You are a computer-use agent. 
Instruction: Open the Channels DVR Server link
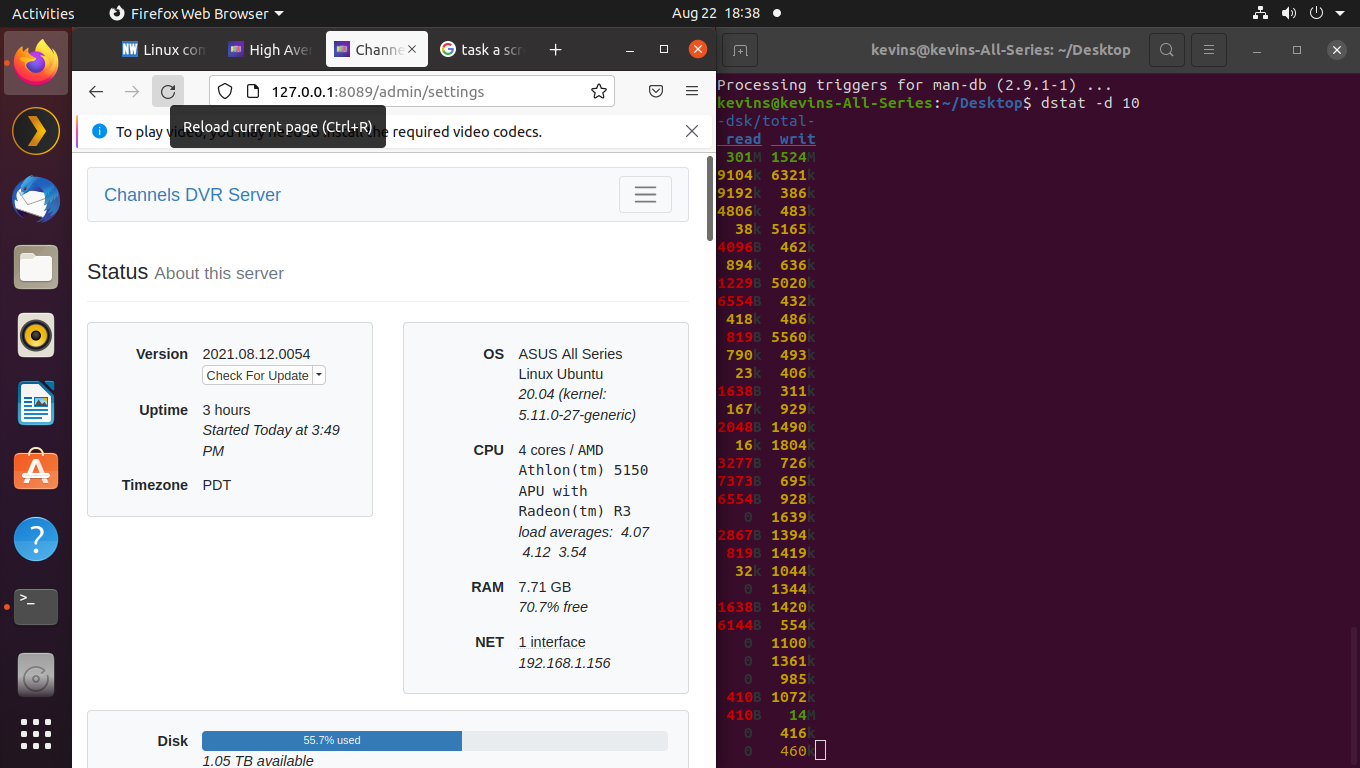tap(192, 195)
